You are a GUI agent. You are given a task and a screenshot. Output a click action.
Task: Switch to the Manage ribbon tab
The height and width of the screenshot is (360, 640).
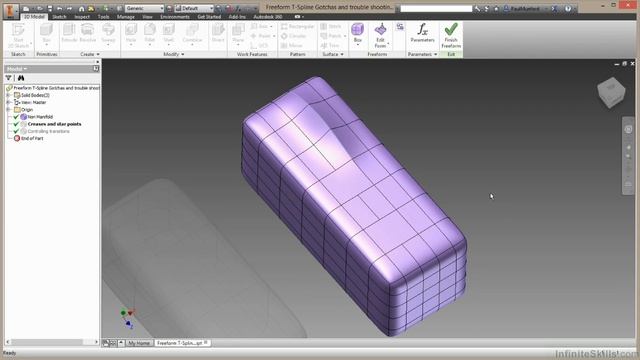(126, 17)
